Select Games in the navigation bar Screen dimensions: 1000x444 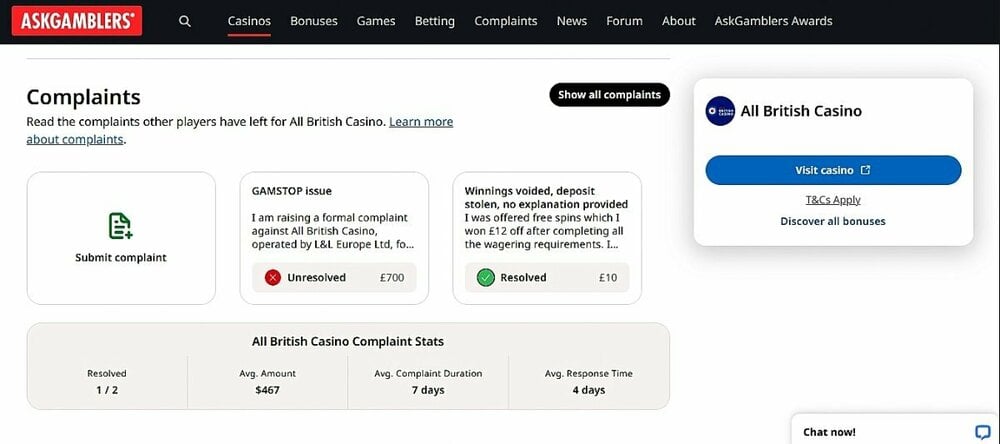tap(376, 21)
